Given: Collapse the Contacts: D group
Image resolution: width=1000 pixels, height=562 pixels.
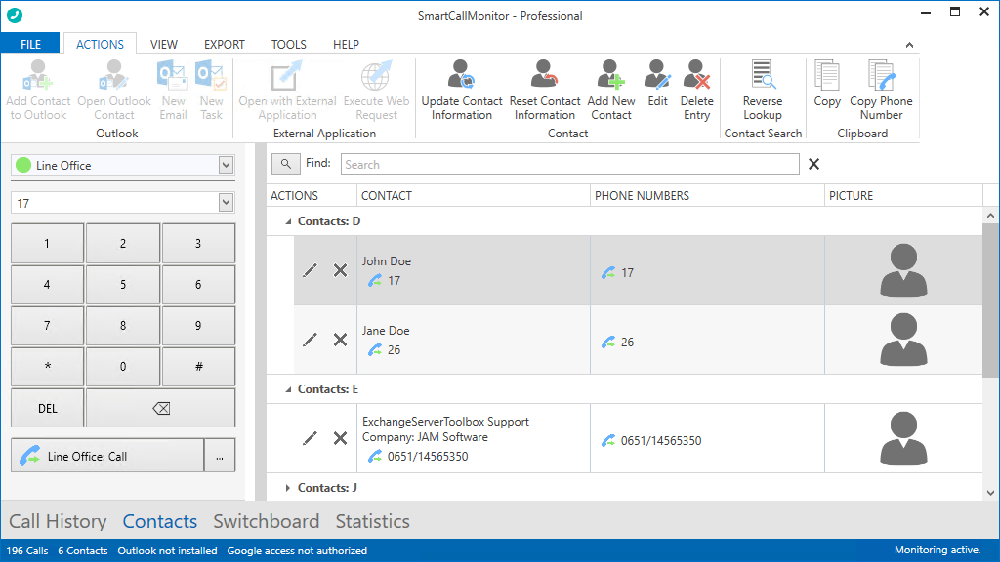Looking at the screenshot, I should coord(288,221).
